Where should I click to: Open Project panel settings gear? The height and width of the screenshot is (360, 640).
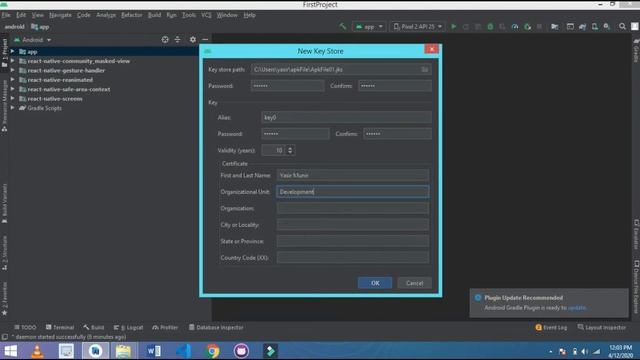[193, 40]
